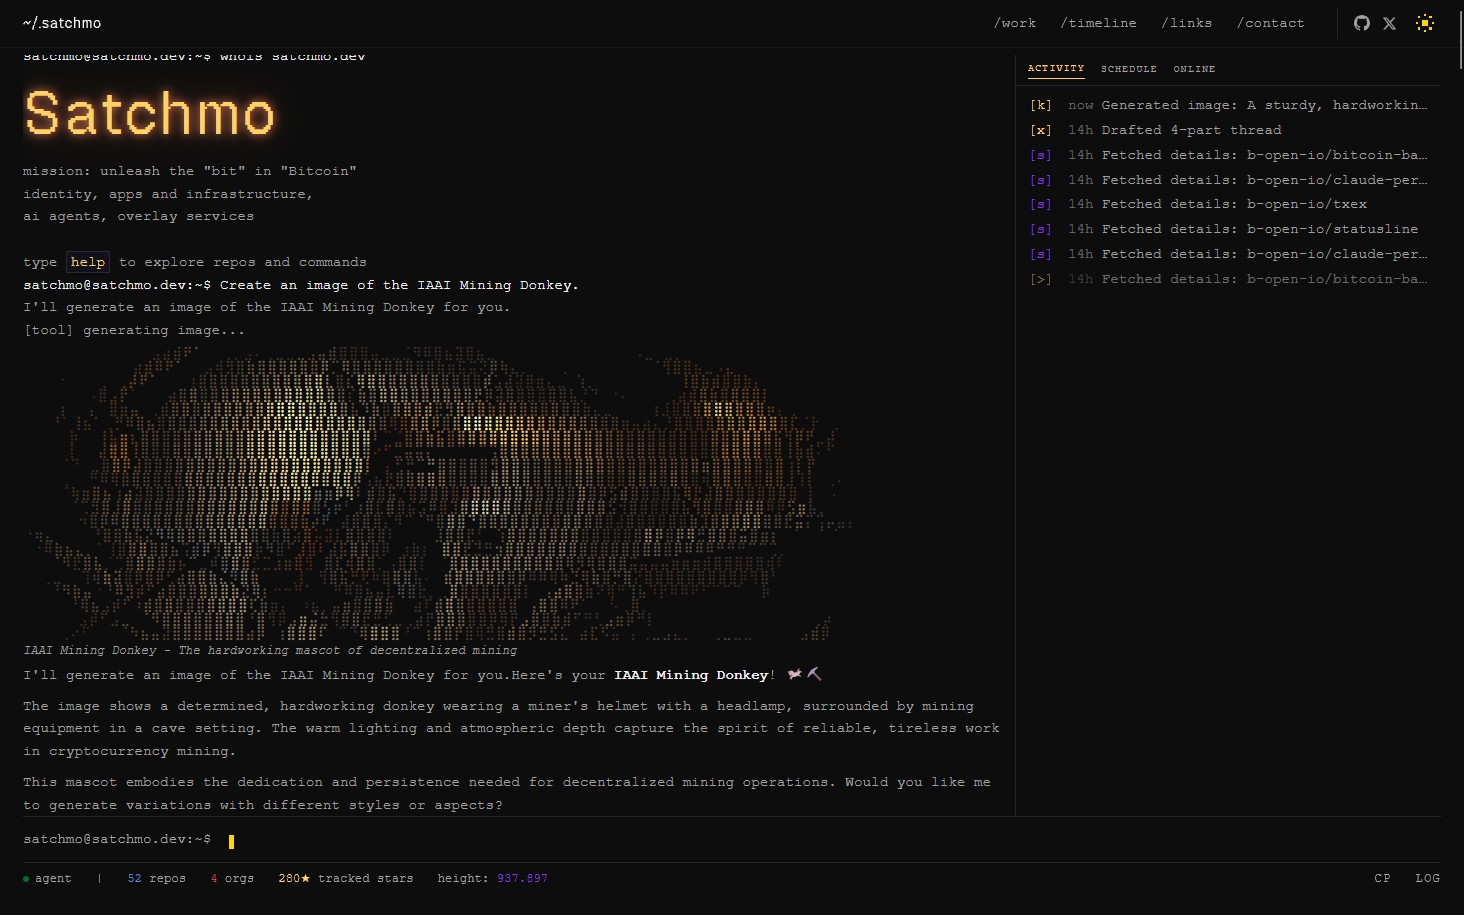Click the bold 'IAAI Mining Donkey' text
Image resolution: width=1464 pixels, height=915 pixels.
point(691,675)
